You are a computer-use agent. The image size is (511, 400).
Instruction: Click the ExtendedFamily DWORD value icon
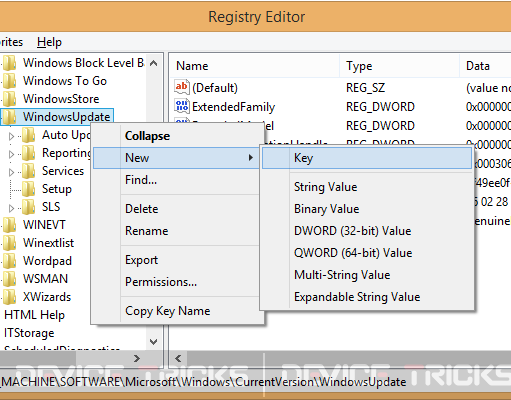click(x=182, y=106)
